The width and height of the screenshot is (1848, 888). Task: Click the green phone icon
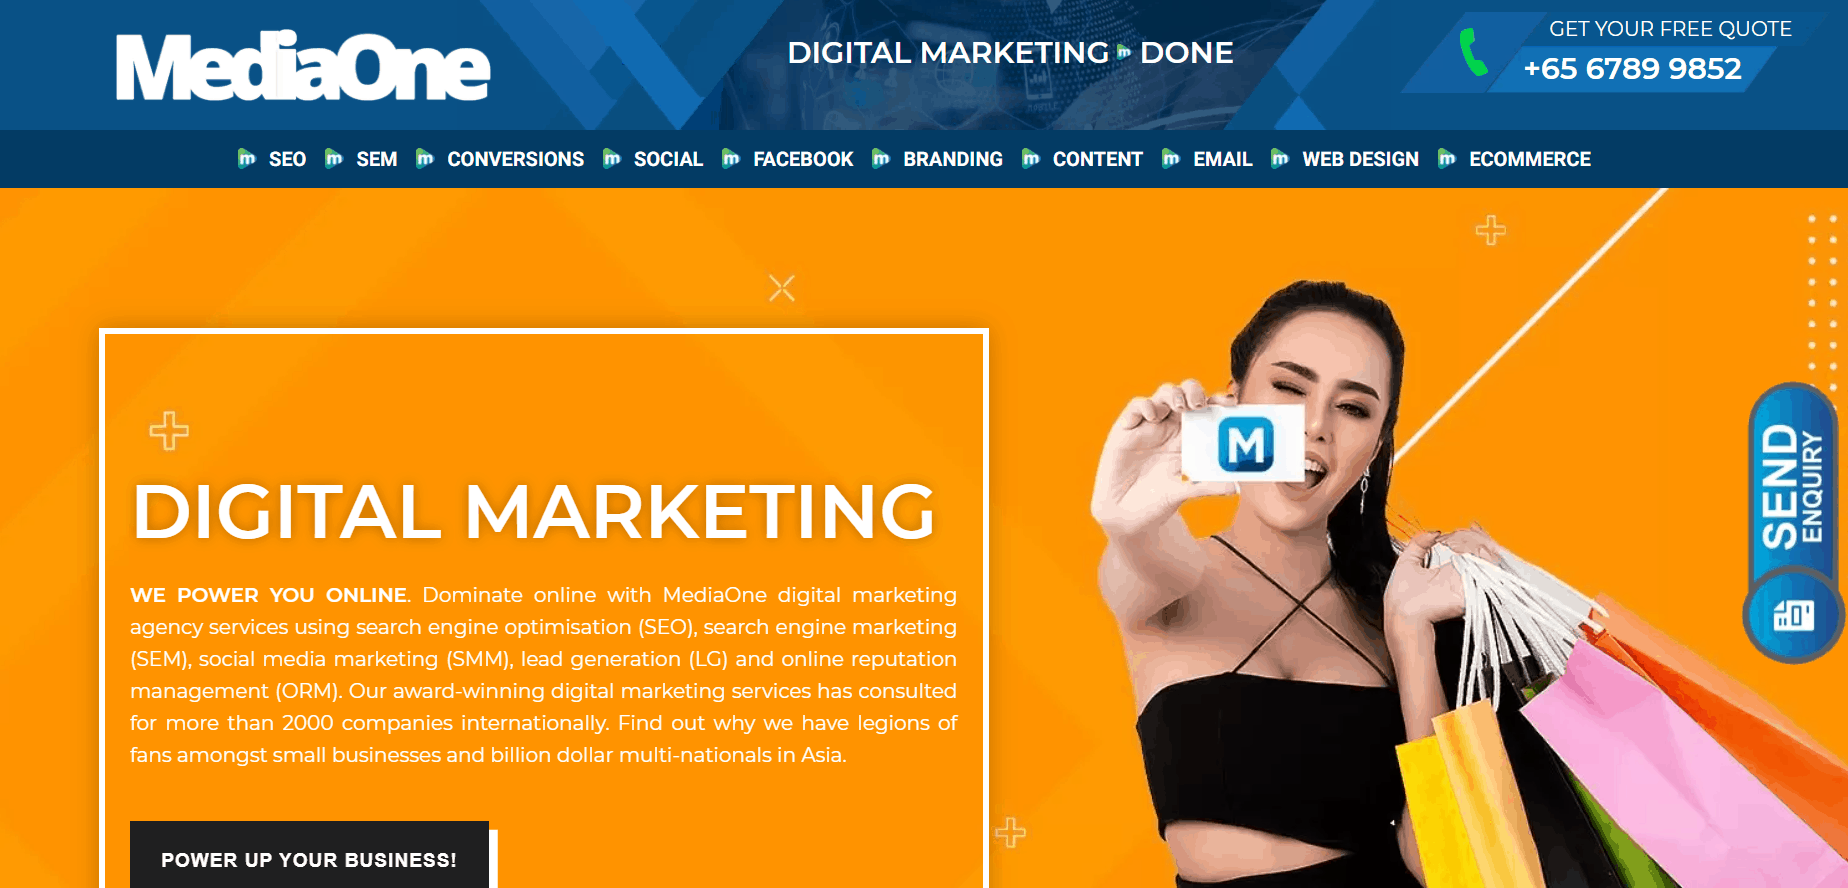(1473, 52)
